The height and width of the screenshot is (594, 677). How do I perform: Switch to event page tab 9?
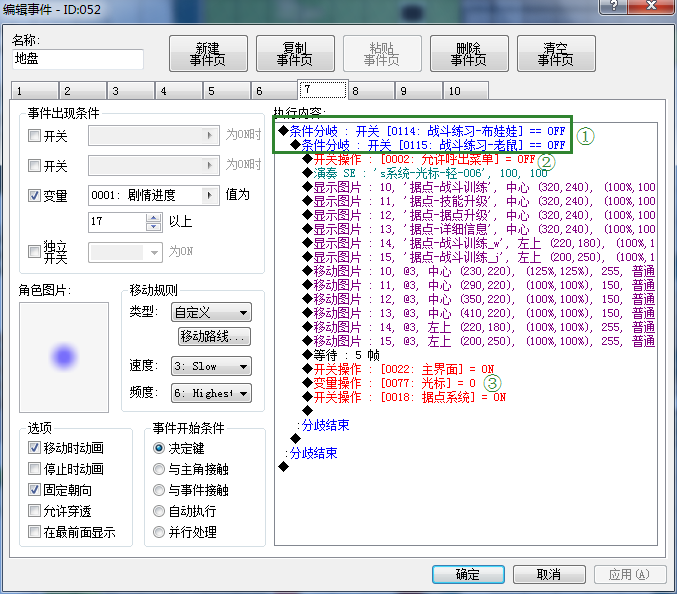click(419, 91)
